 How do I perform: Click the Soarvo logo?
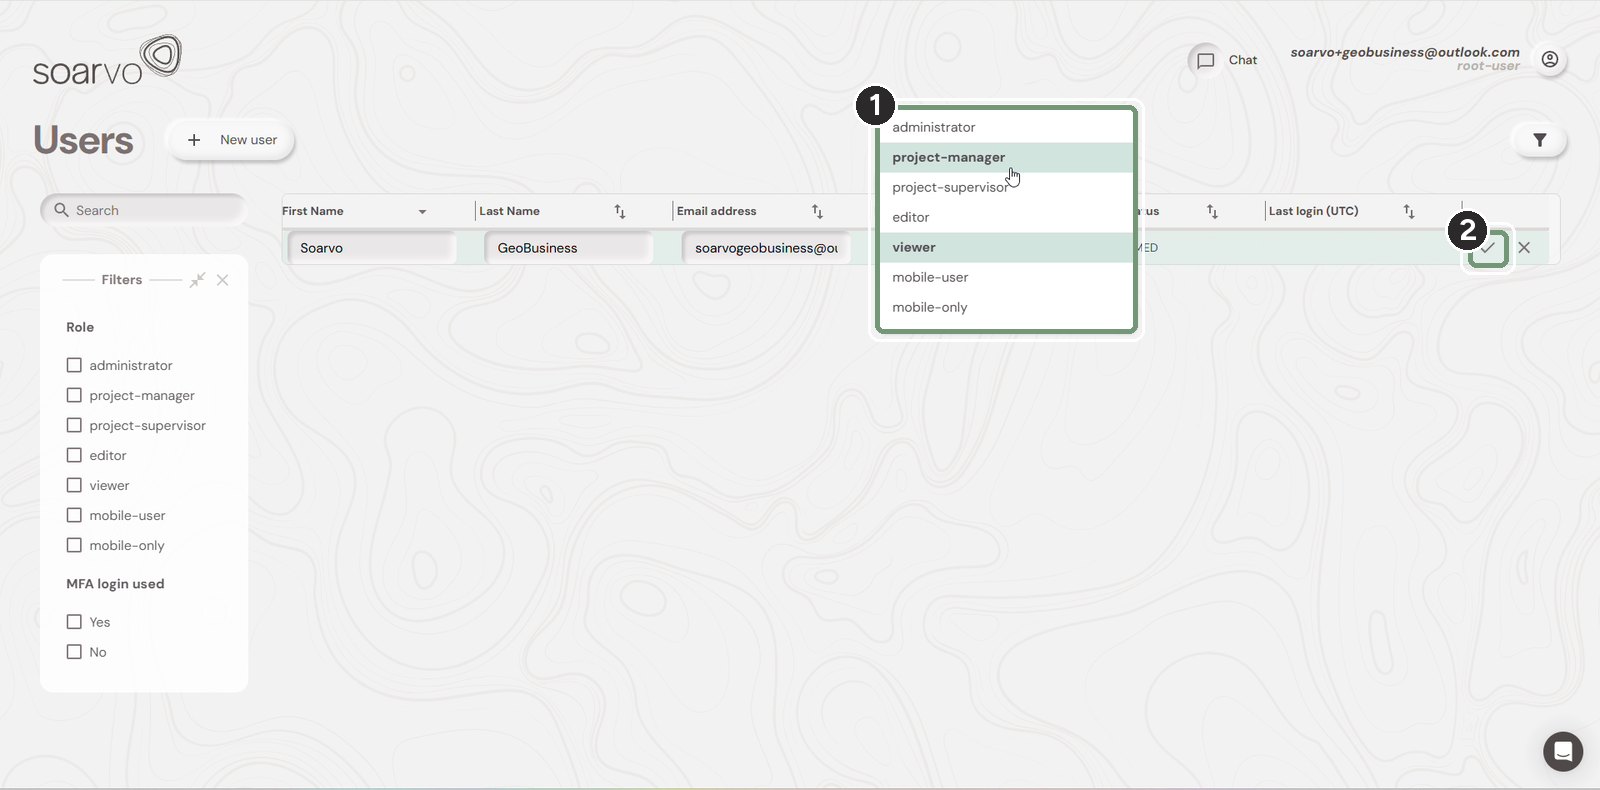pyautogui.click(x=107, y=60)
